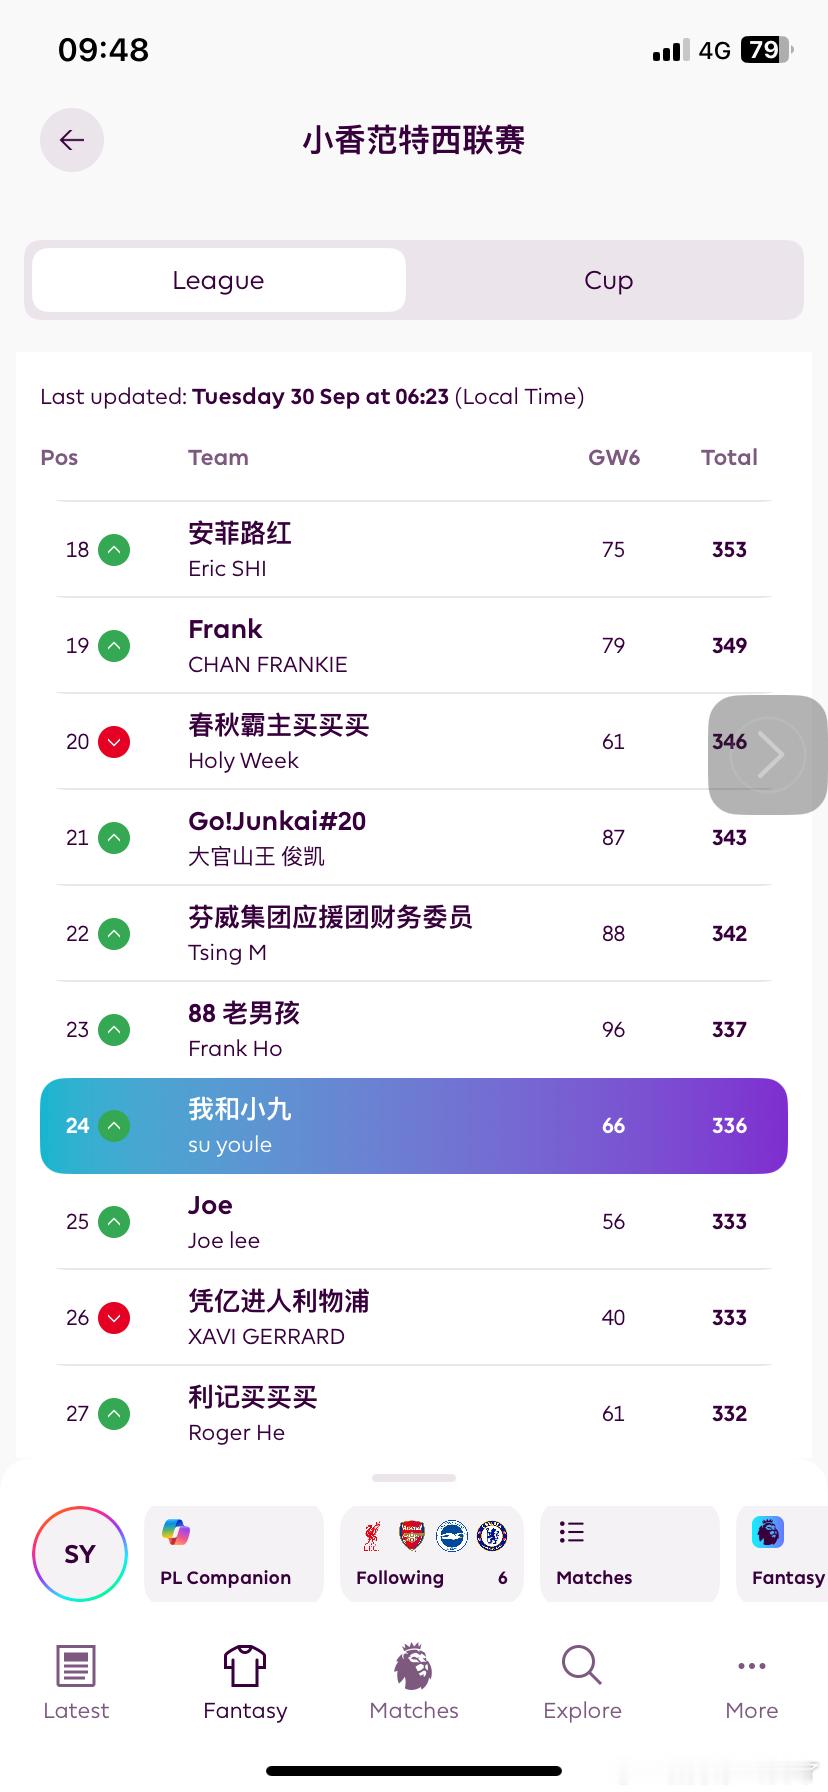Image resolution: width=828 pixels, height=1792 pixels.
Task: Tap the back arrow button
Action: 72,140
